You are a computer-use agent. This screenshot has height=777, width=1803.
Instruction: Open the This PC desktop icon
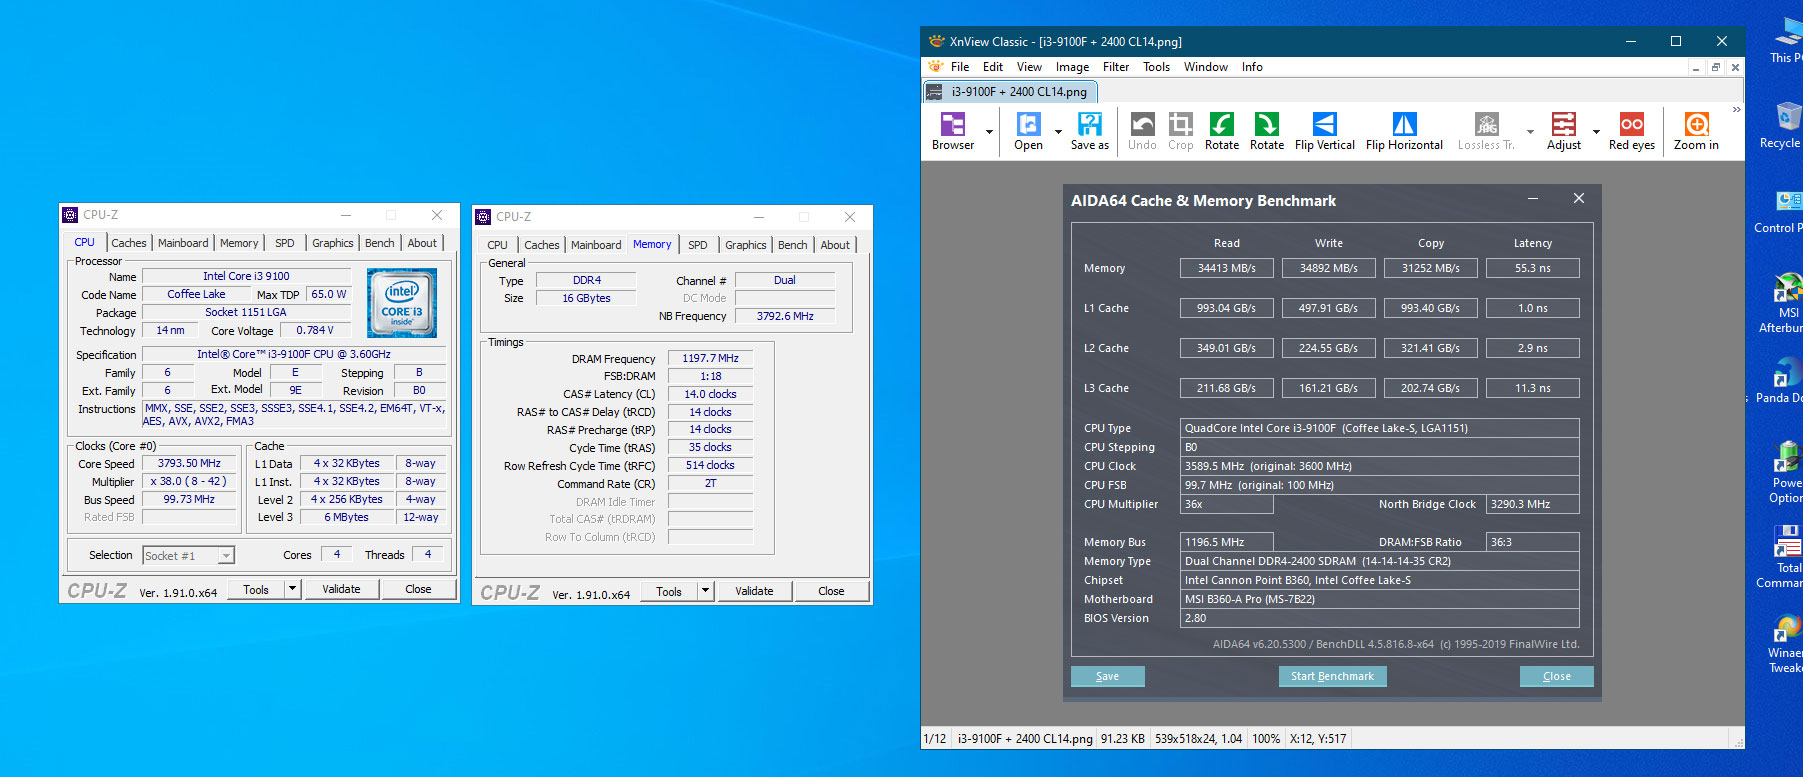(1785, 40)
